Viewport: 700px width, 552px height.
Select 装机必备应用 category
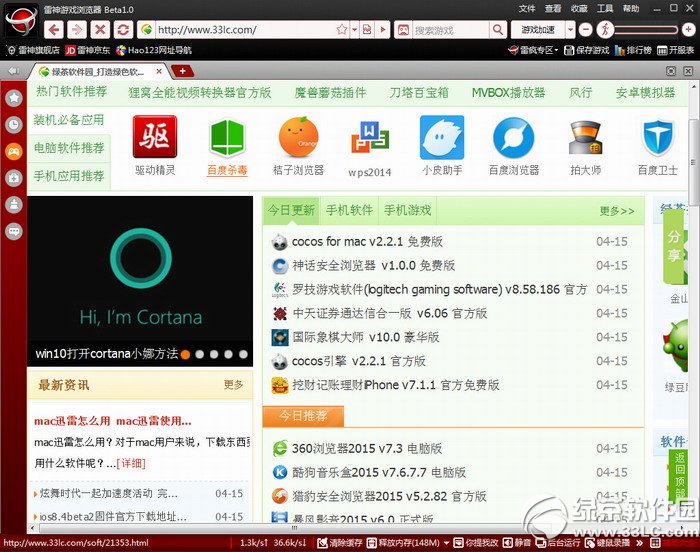68,120
